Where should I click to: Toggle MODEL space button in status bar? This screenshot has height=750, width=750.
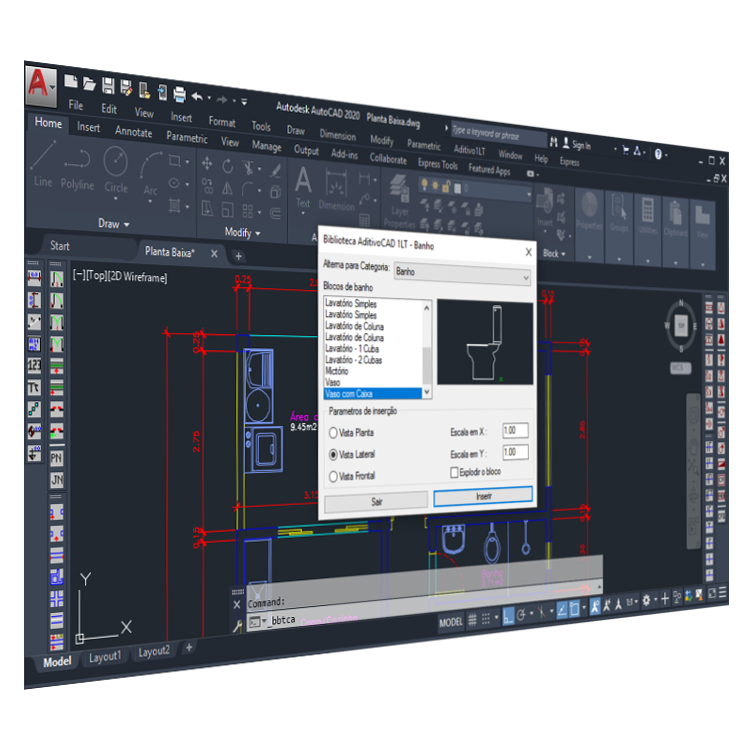tap(451, 622)
